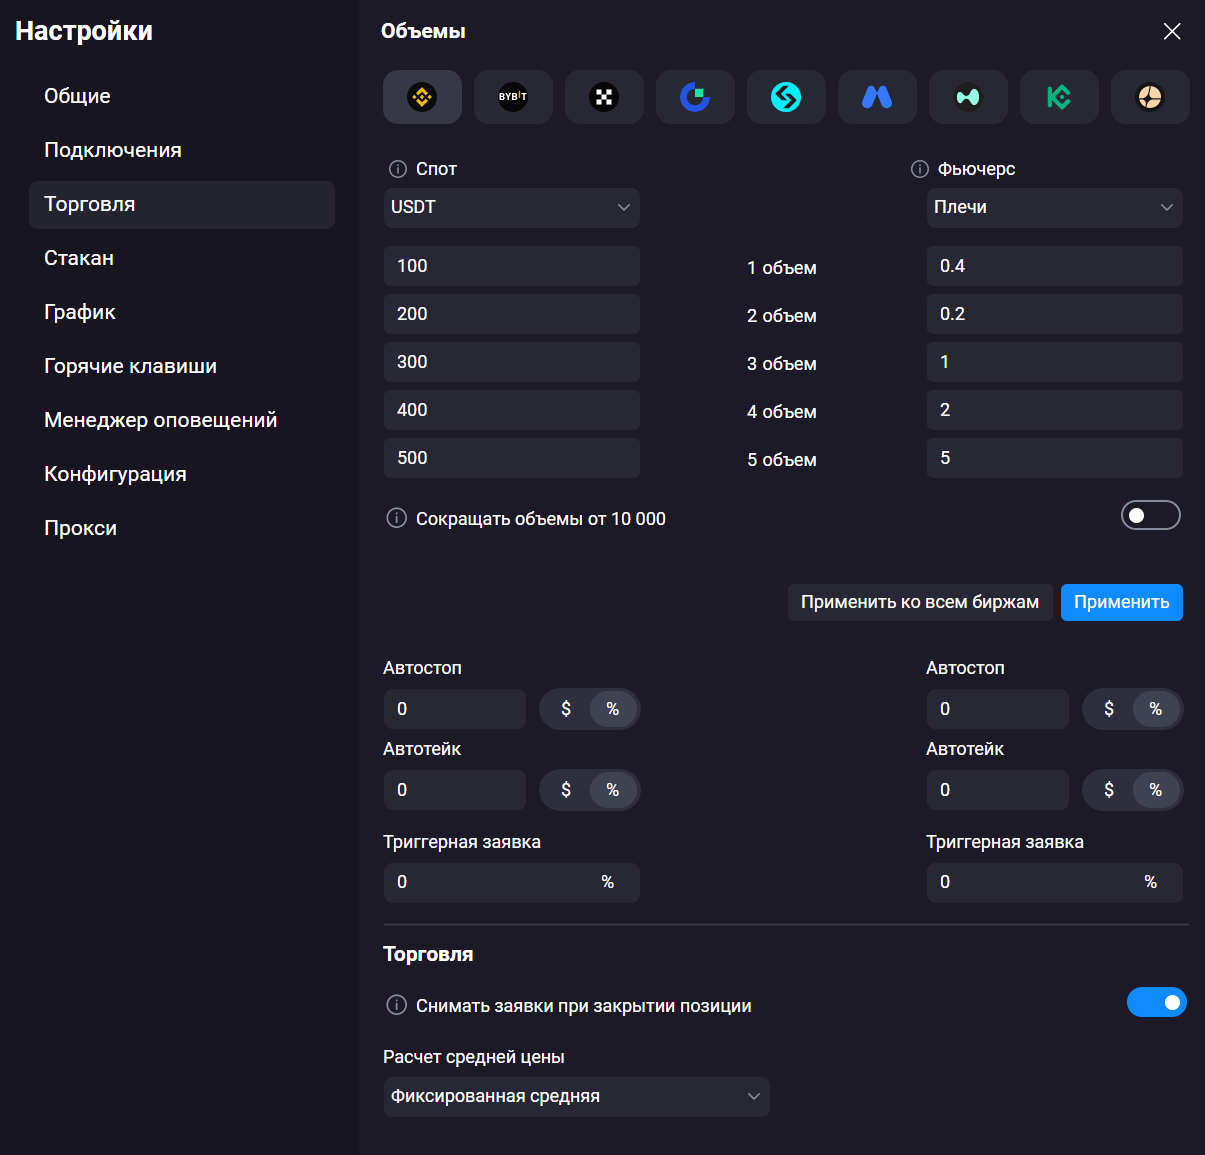Edit futures volume 5 field showing 5

pos(1054,458)
